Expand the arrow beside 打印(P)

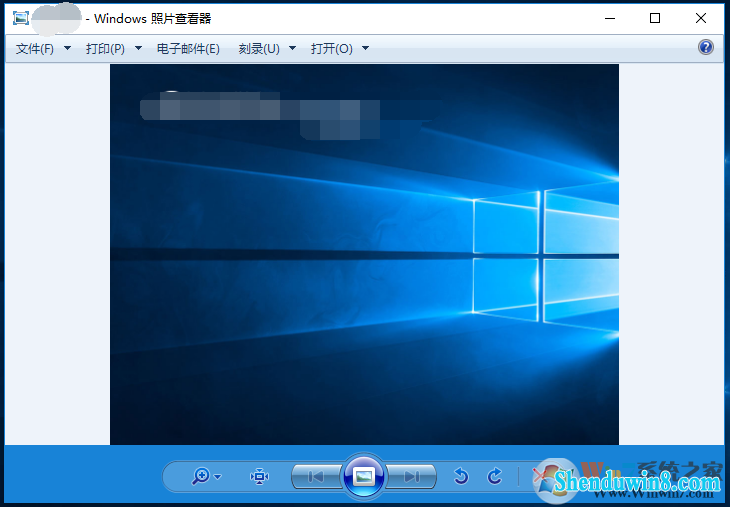point(138,48)
